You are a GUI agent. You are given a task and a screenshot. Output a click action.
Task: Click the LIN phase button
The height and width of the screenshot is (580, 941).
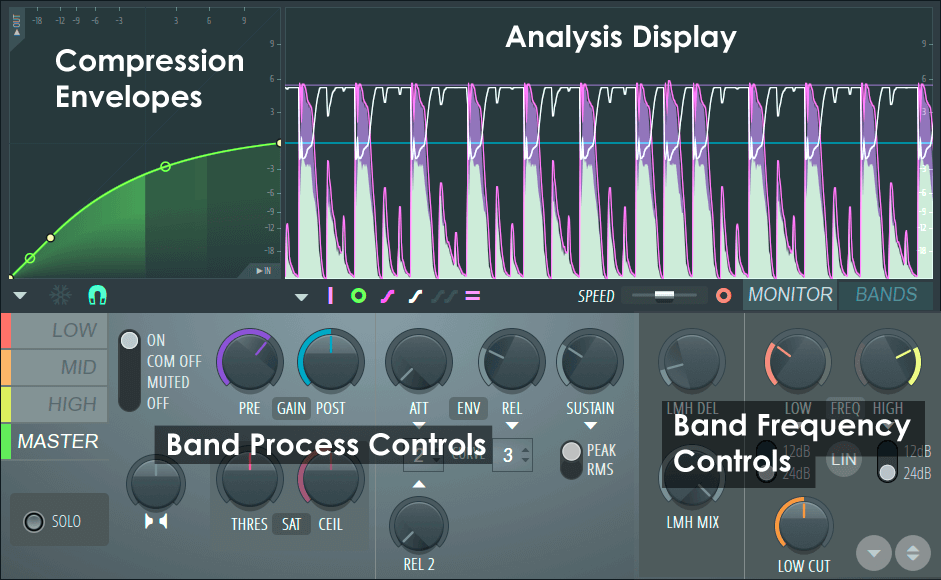click(843, 460)
